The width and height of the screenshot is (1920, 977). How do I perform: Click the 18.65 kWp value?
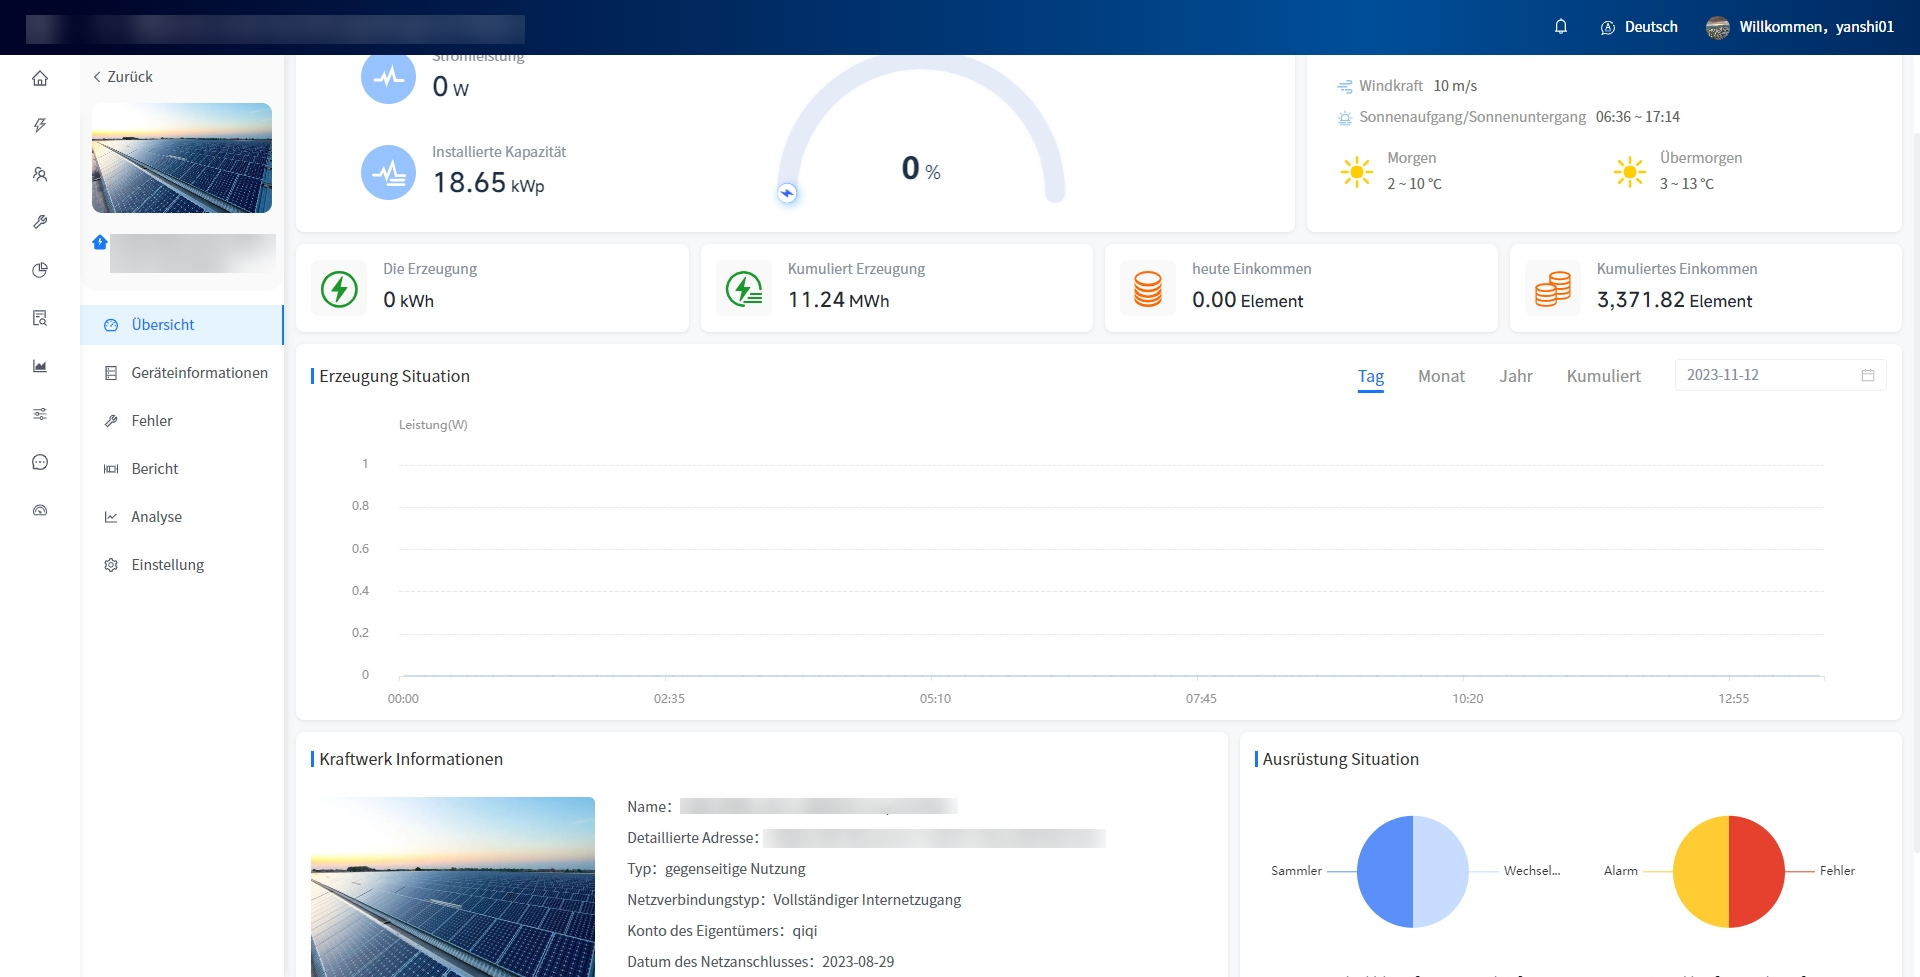point(488,183)
